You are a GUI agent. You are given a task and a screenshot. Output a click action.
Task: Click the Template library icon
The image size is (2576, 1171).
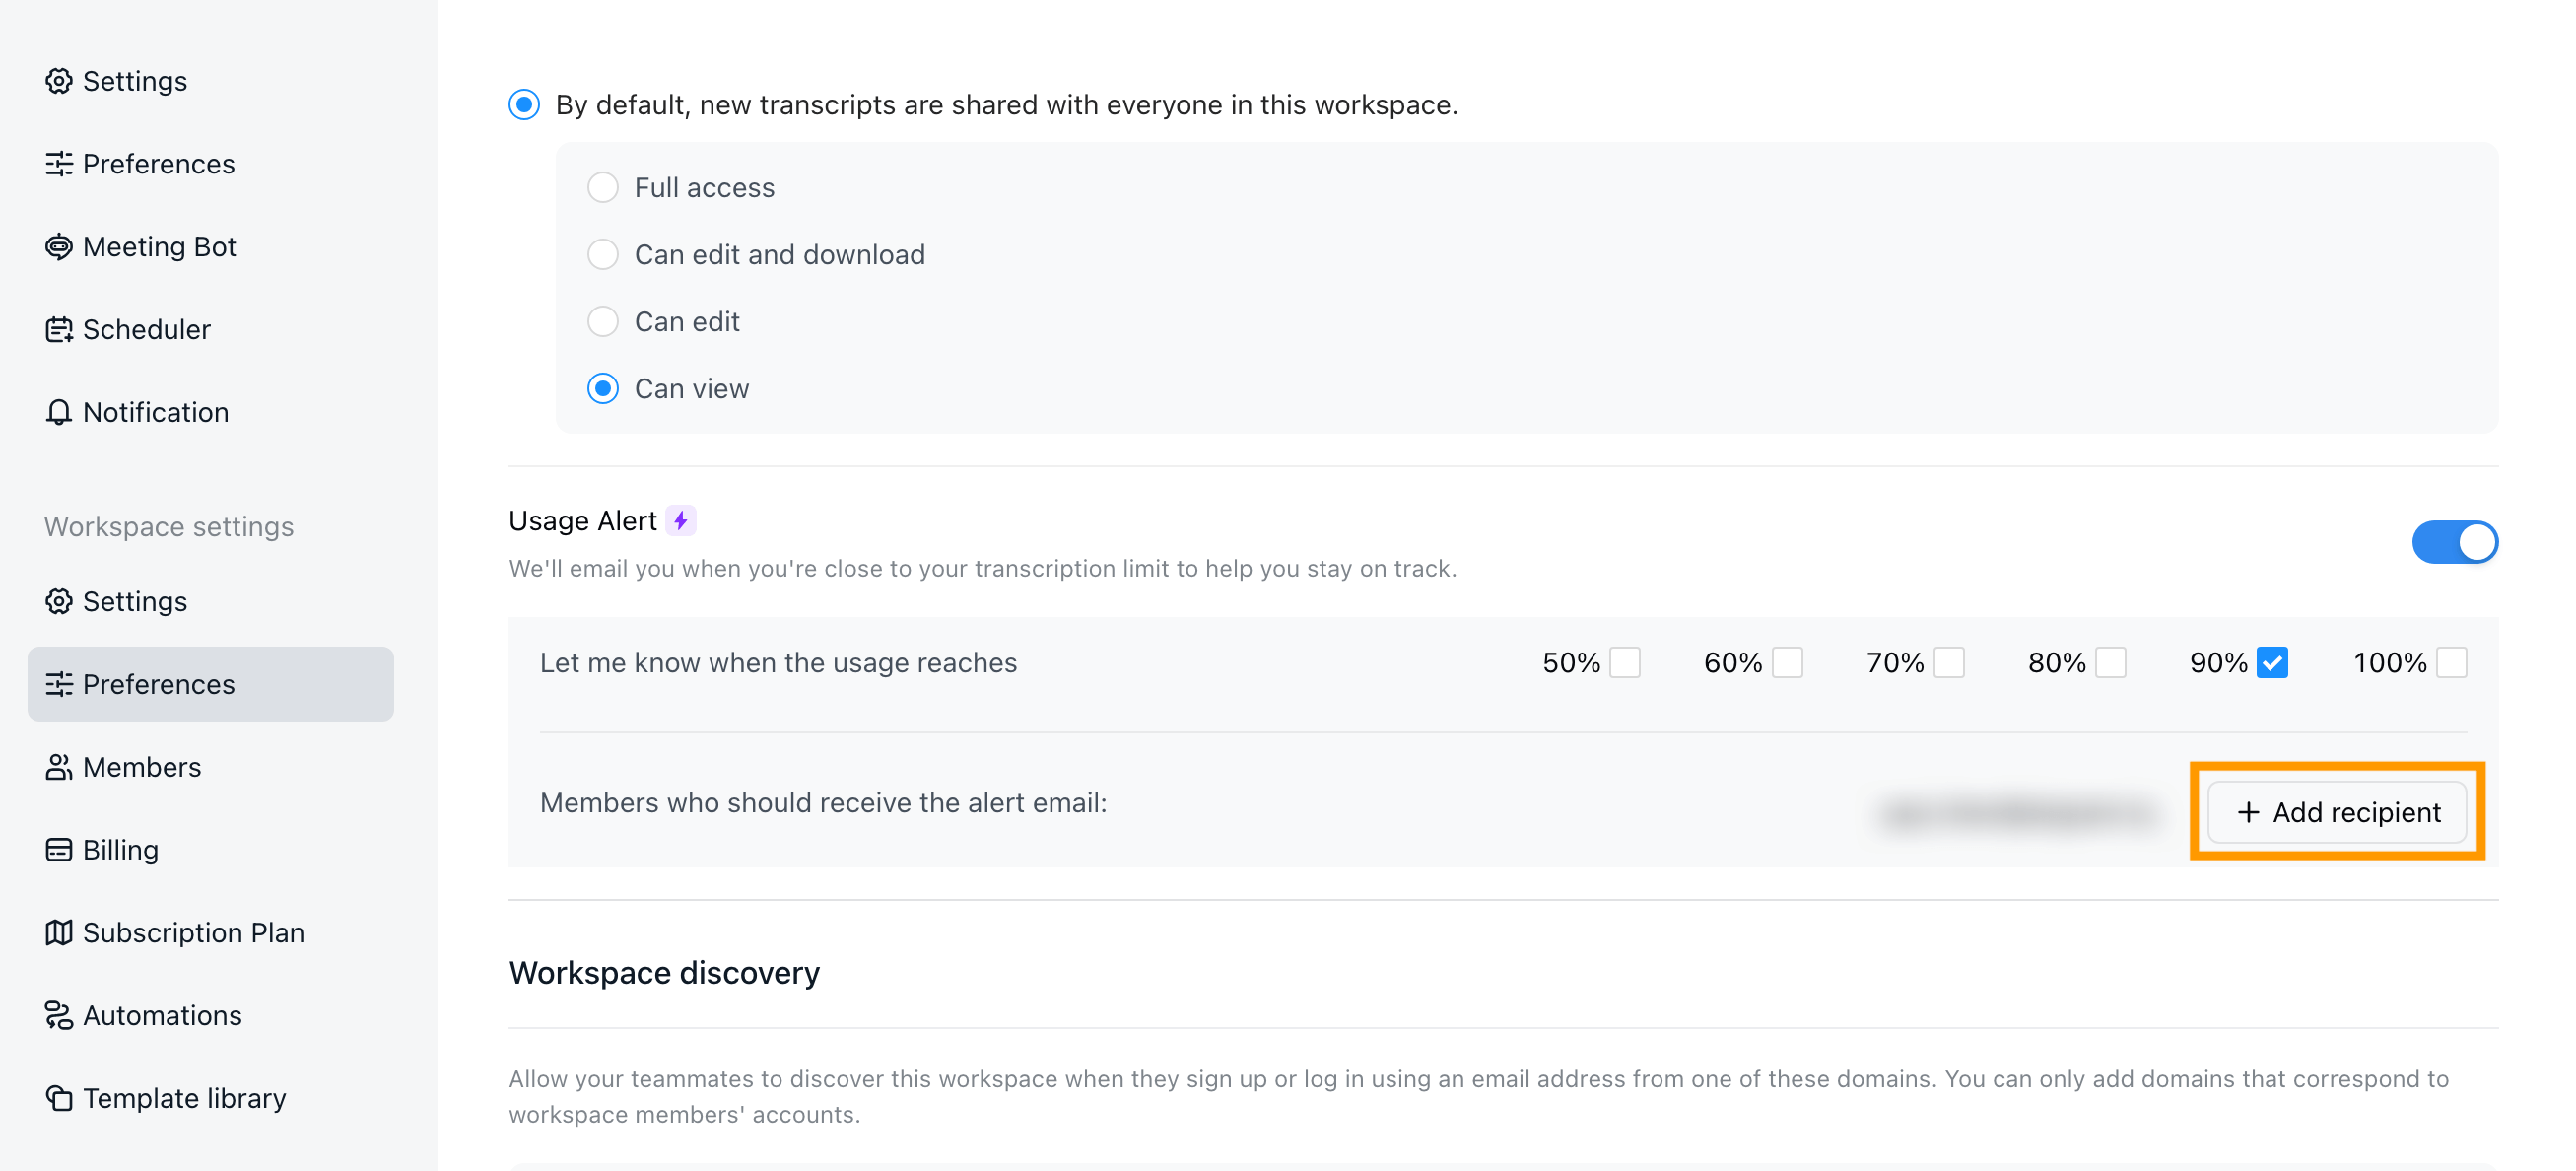point(59,1098)
